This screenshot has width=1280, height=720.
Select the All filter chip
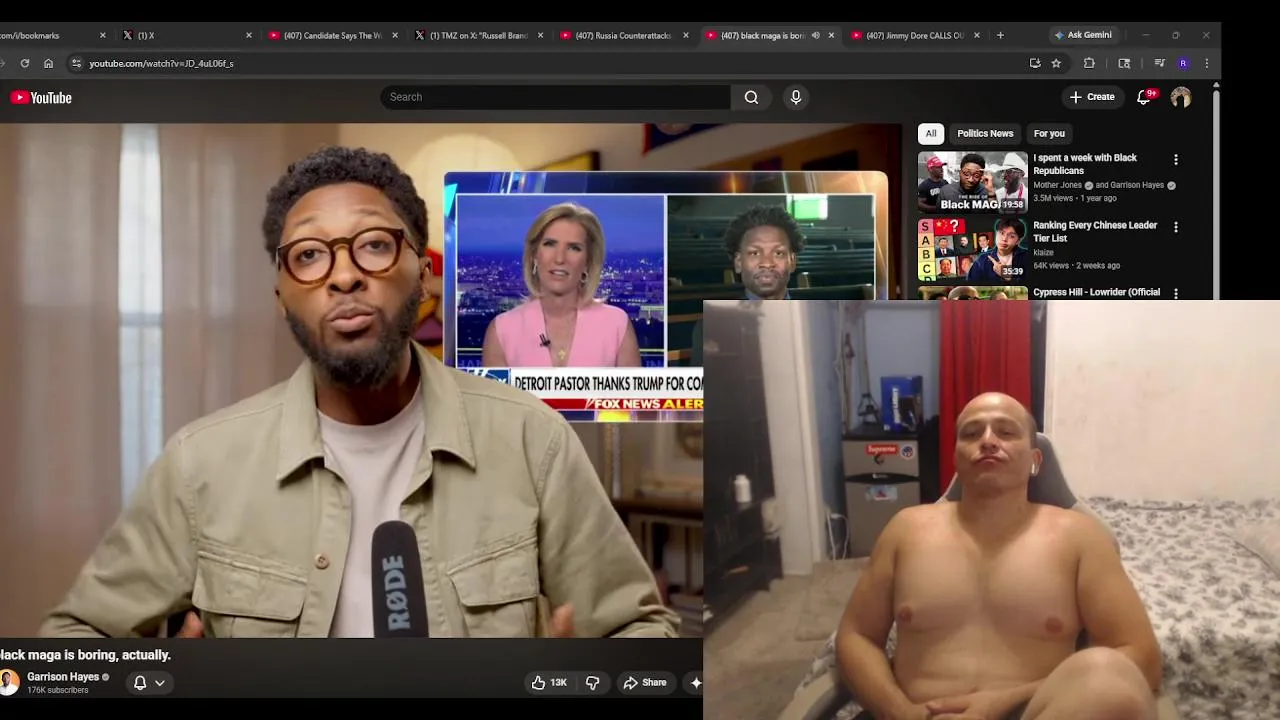tap(931, 133)
